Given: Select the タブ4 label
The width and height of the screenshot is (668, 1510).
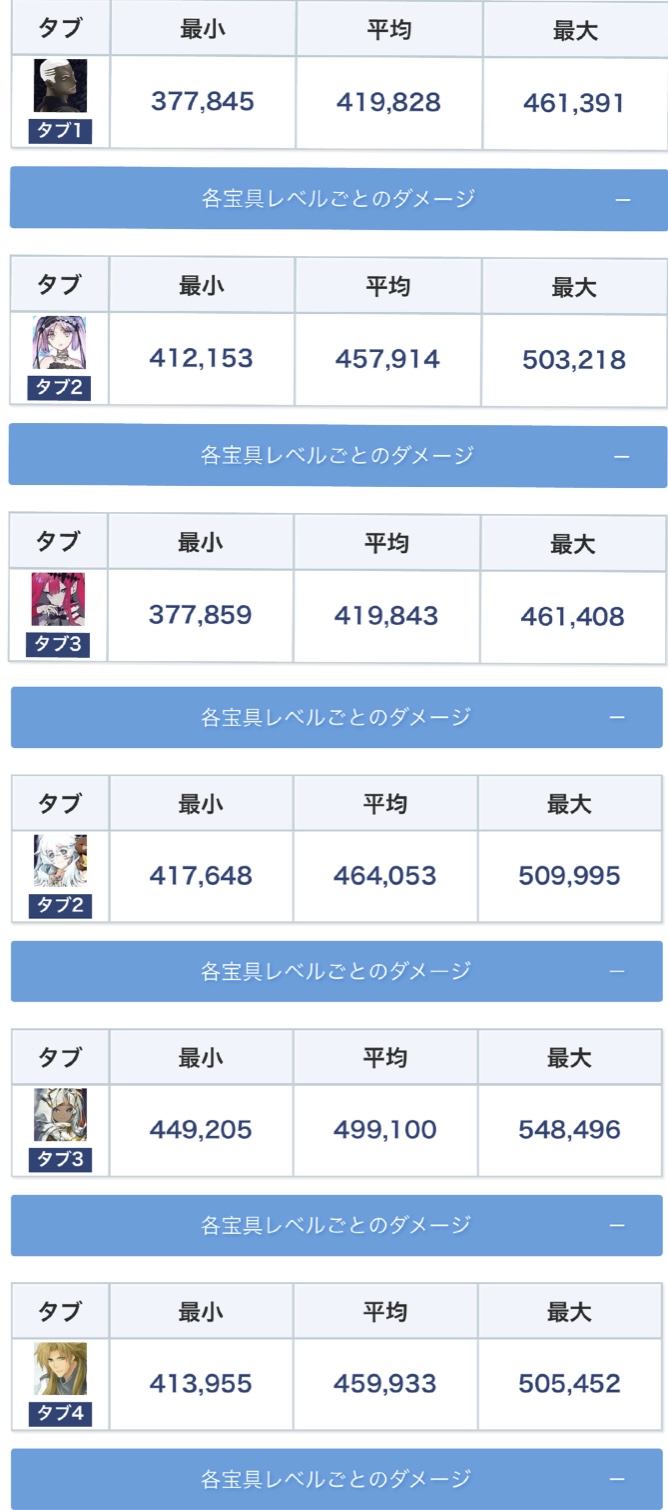Looking at the screenshot, I should [60, 1415].
